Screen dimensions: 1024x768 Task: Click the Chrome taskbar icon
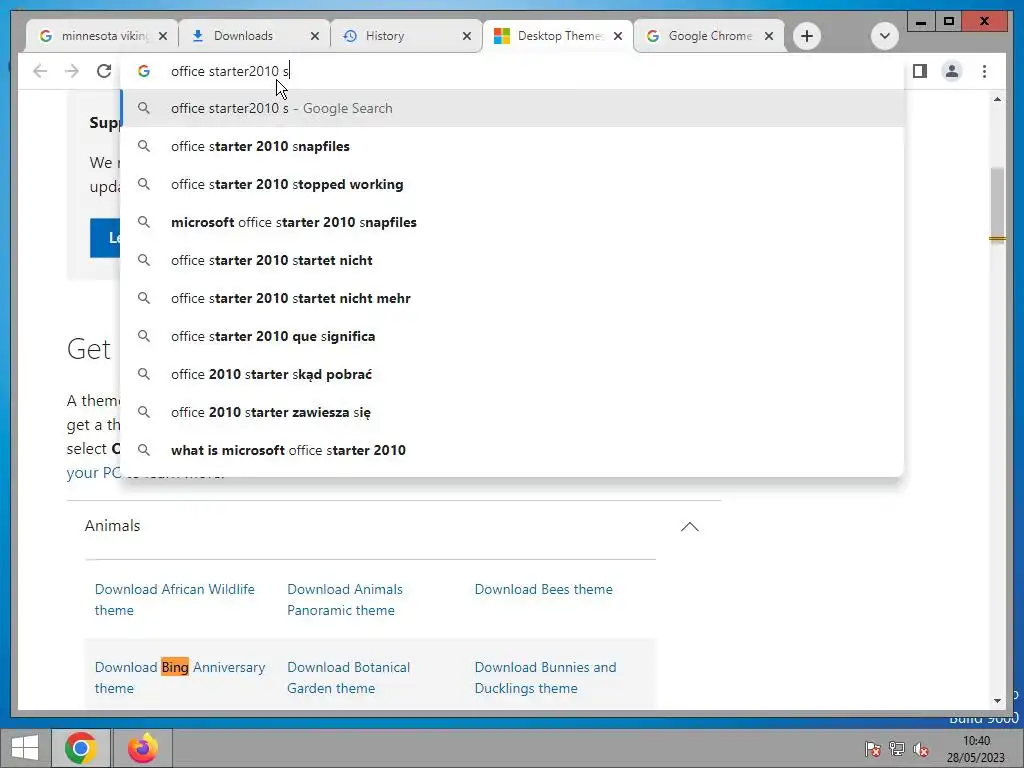point(80,748)
